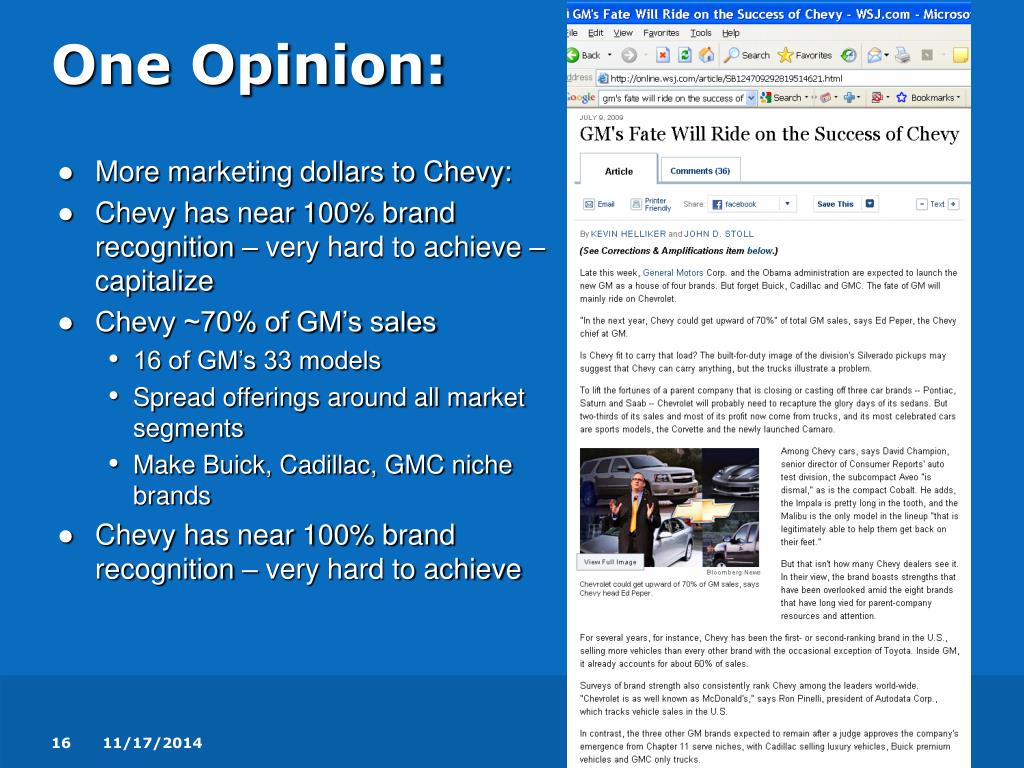Open the Favorites menu
1024x768 pixels.
661,33
